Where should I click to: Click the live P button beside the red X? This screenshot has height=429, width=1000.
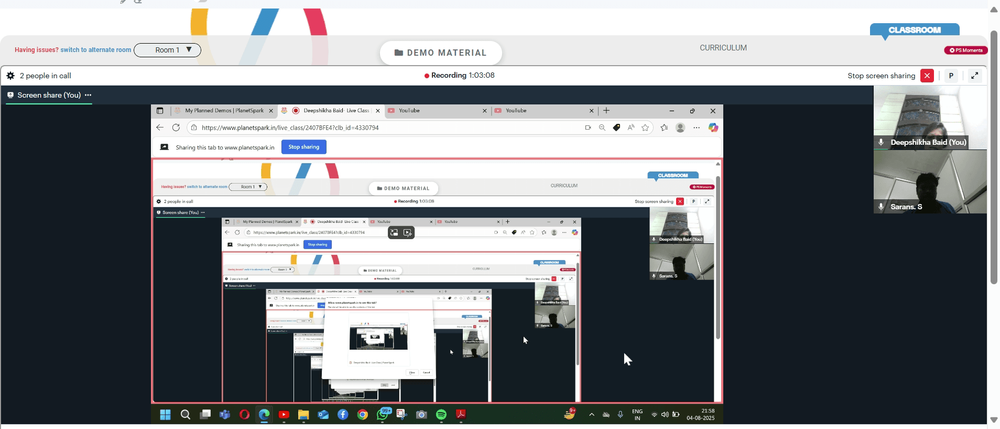tap(950, 76)
